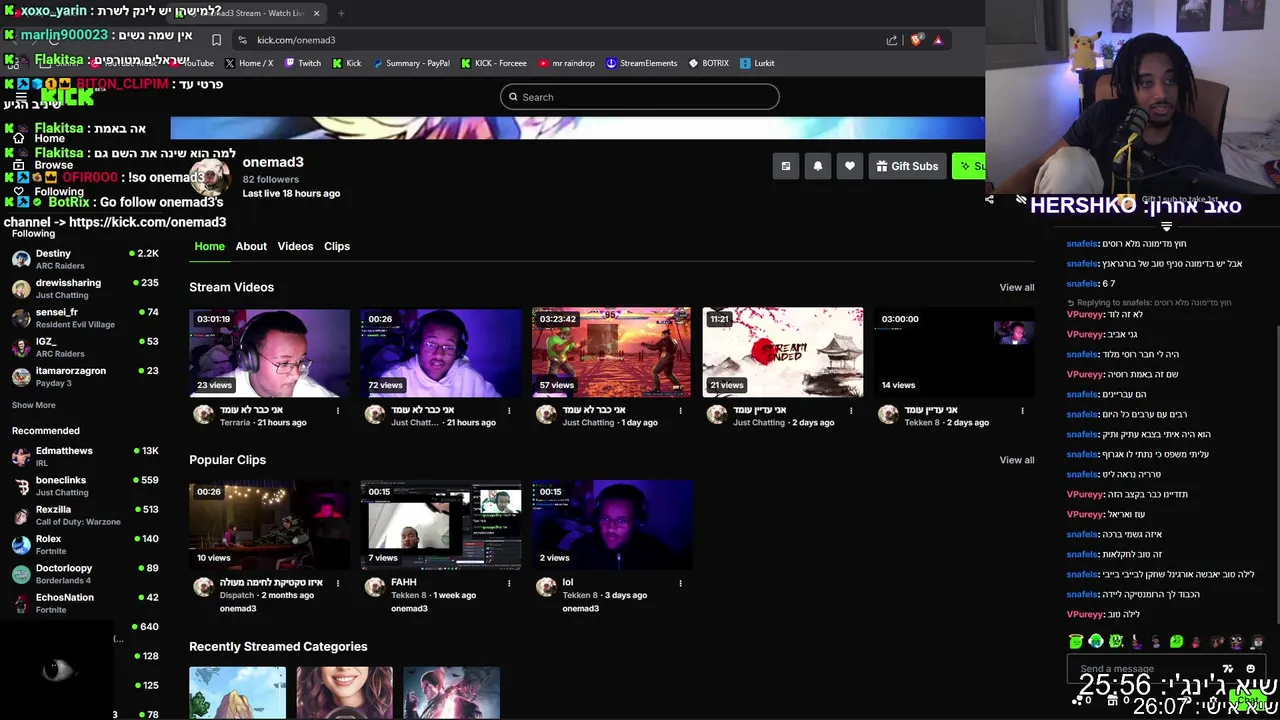Open Edmatthews recommended channel
This screenshot has width=1280, height=720.
[85, 456]
